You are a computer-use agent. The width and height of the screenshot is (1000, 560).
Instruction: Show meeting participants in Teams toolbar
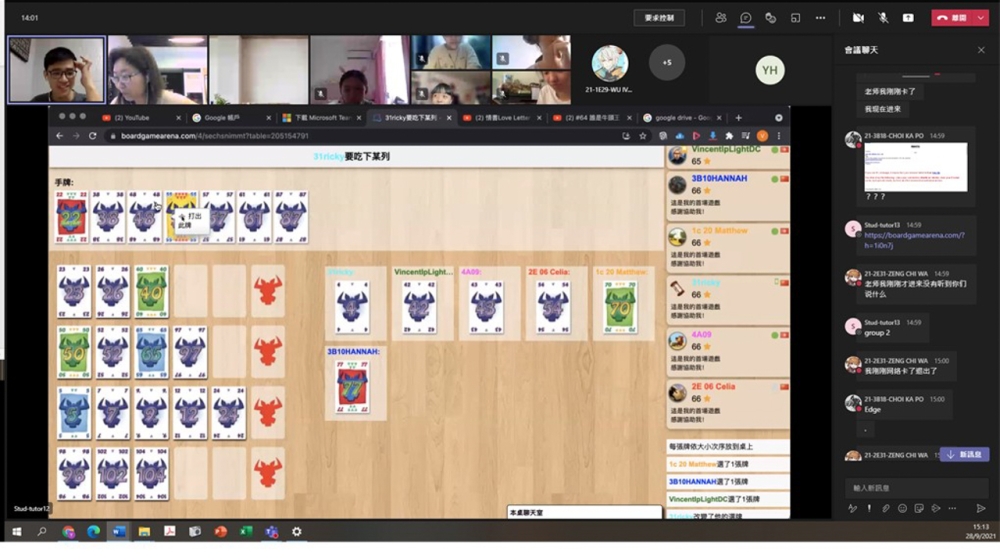[721, 18]
